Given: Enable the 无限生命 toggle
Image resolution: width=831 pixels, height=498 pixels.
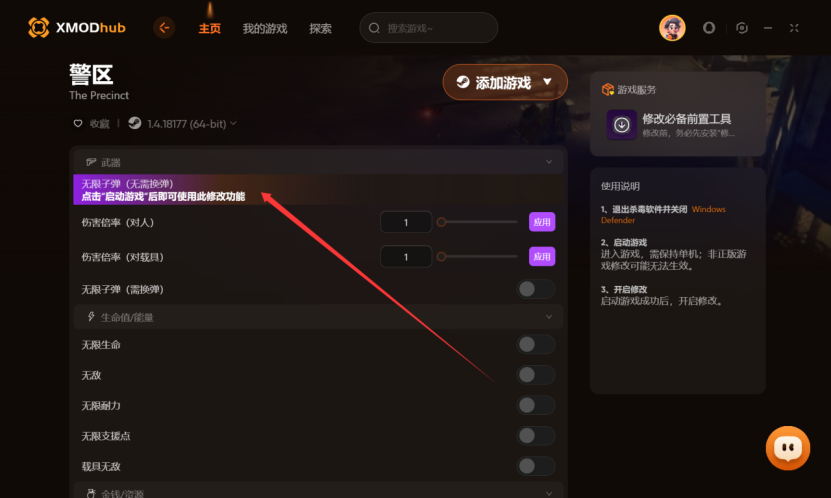Looking at the screenshot, I should (x=536, y=344).
